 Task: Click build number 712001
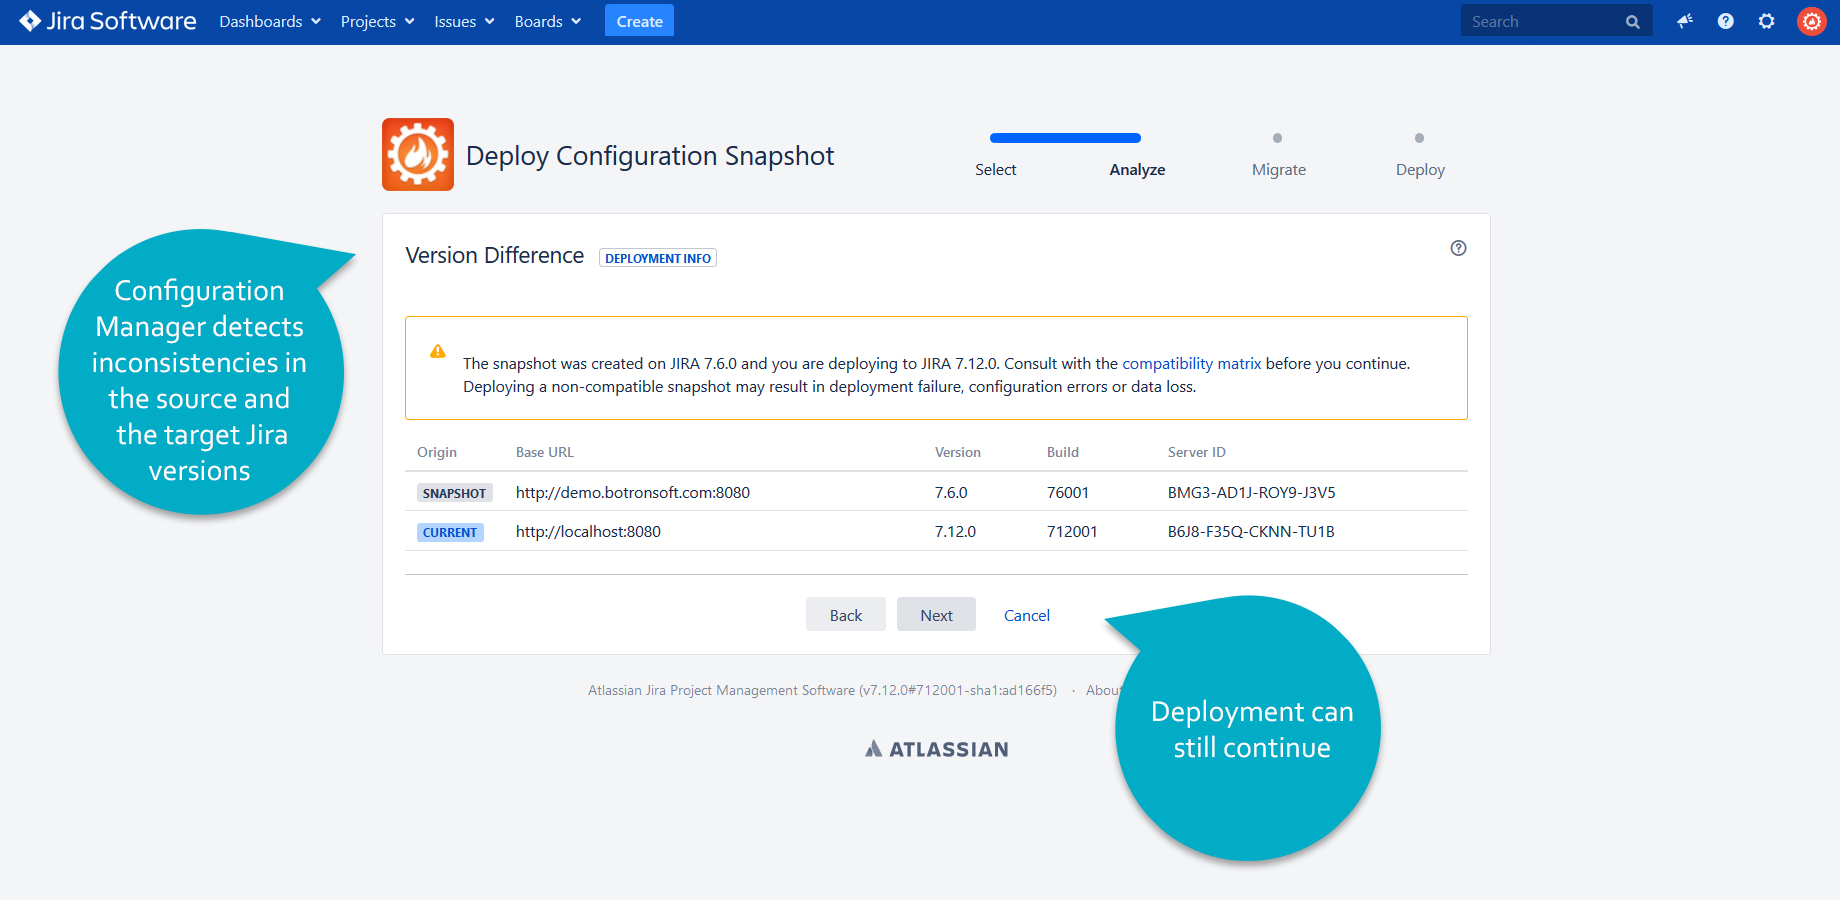click(x=1072, y=531)
